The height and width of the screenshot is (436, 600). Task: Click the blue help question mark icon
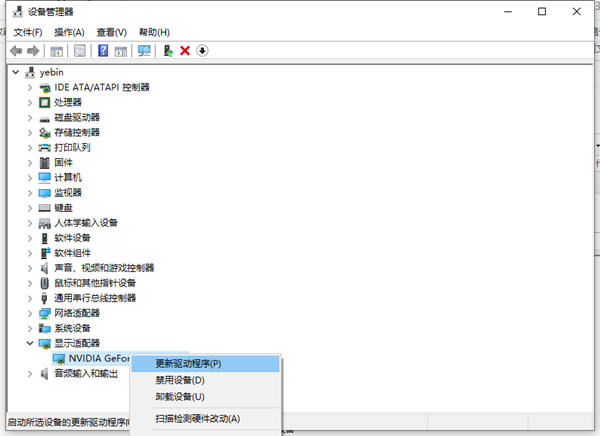(x=103, y=50)
